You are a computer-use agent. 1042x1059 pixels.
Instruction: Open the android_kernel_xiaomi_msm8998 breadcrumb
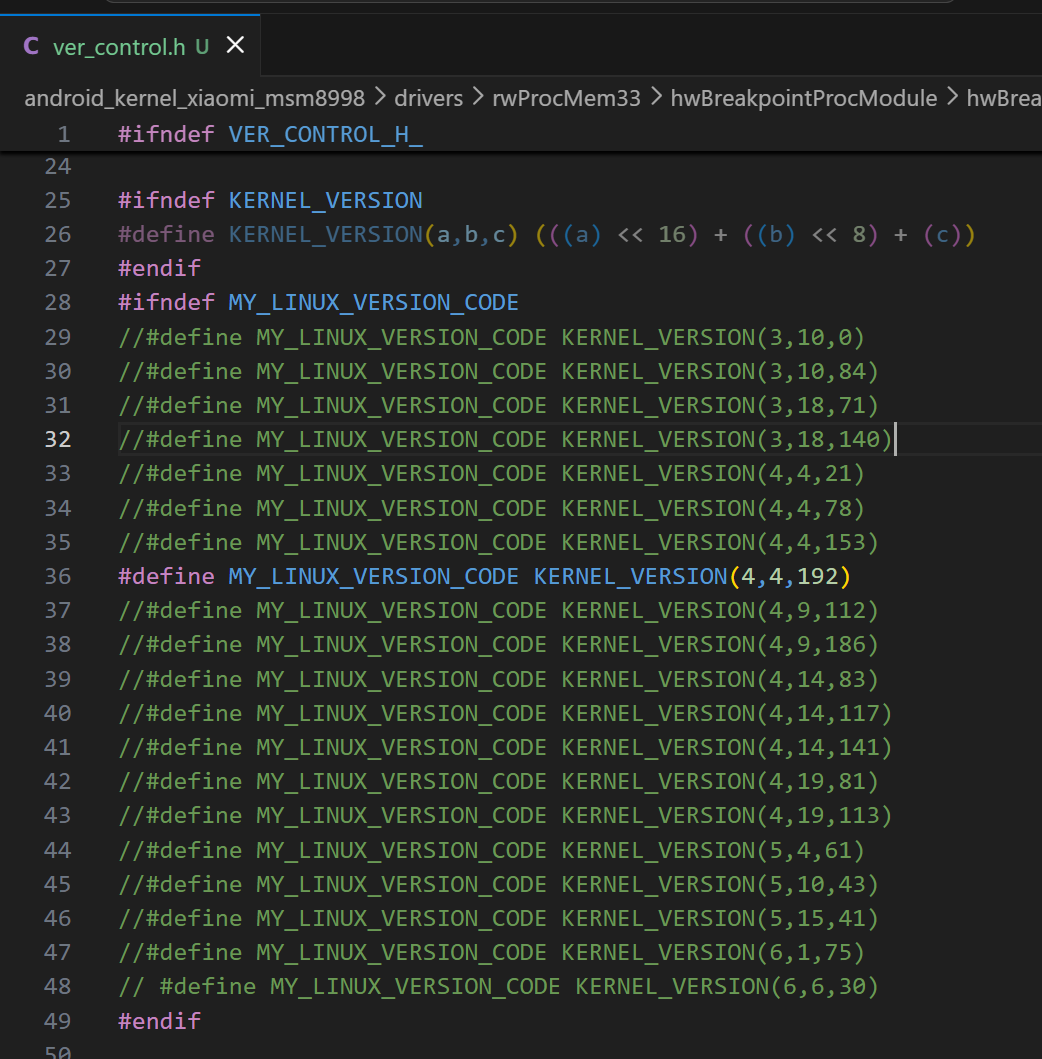[194, 98]
